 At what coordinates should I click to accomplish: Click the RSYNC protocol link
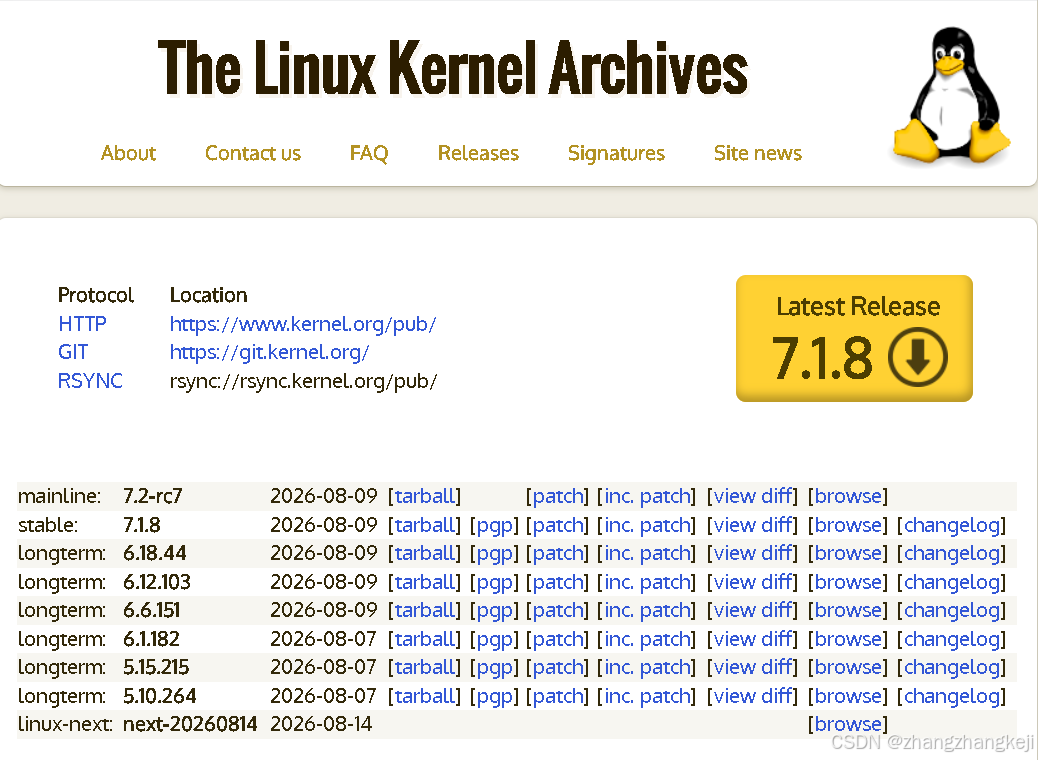click(x=90, y=381)
